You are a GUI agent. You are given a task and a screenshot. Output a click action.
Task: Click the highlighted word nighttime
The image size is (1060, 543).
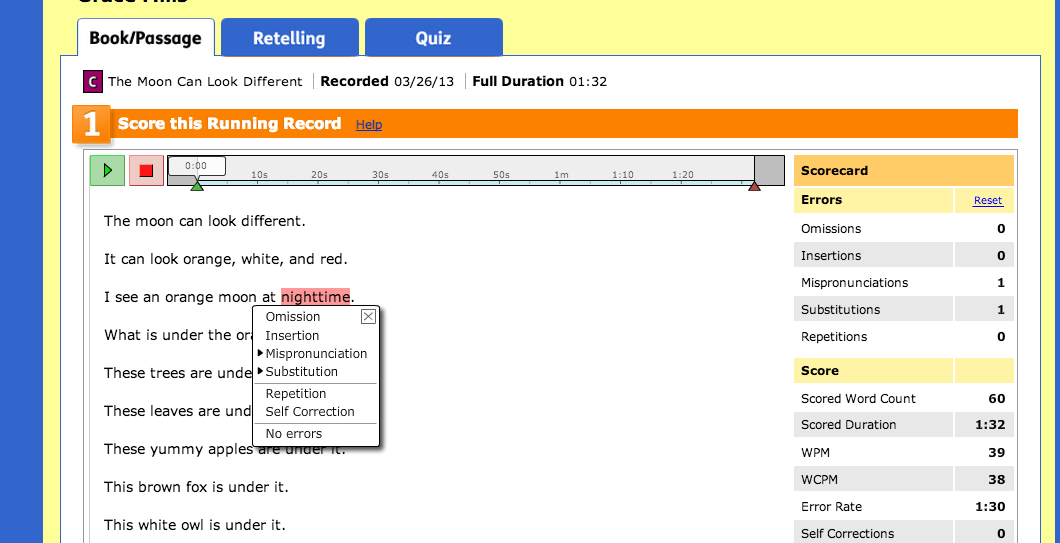[x=316, y=296]
